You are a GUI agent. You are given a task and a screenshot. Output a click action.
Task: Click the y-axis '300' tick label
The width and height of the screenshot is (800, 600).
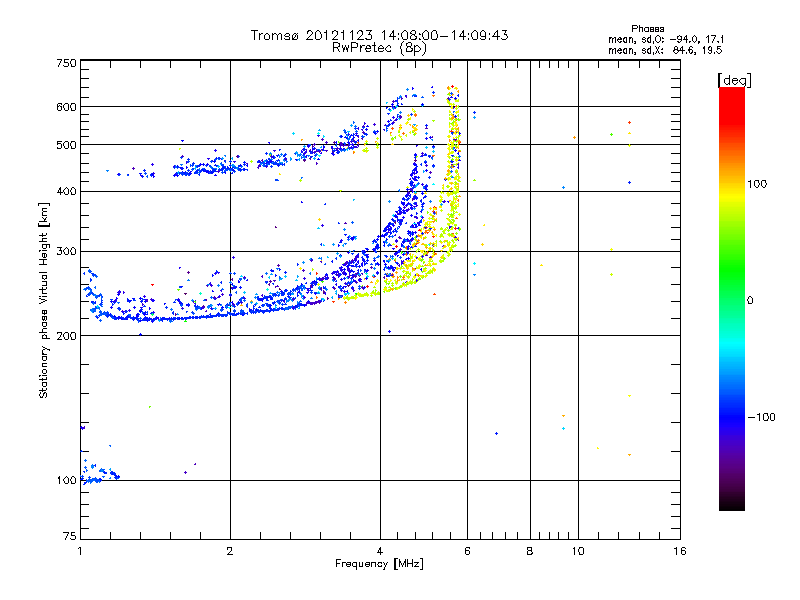(66, 251)
